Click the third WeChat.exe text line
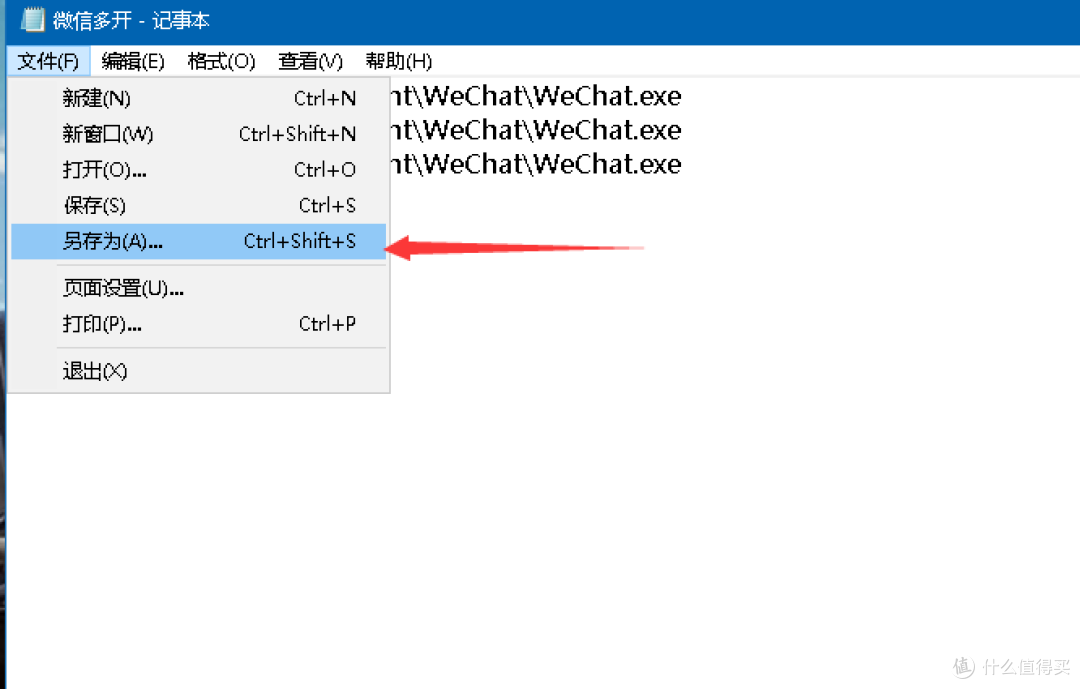The height and width of the screenshot is (689, 1080). click(536, 165)
